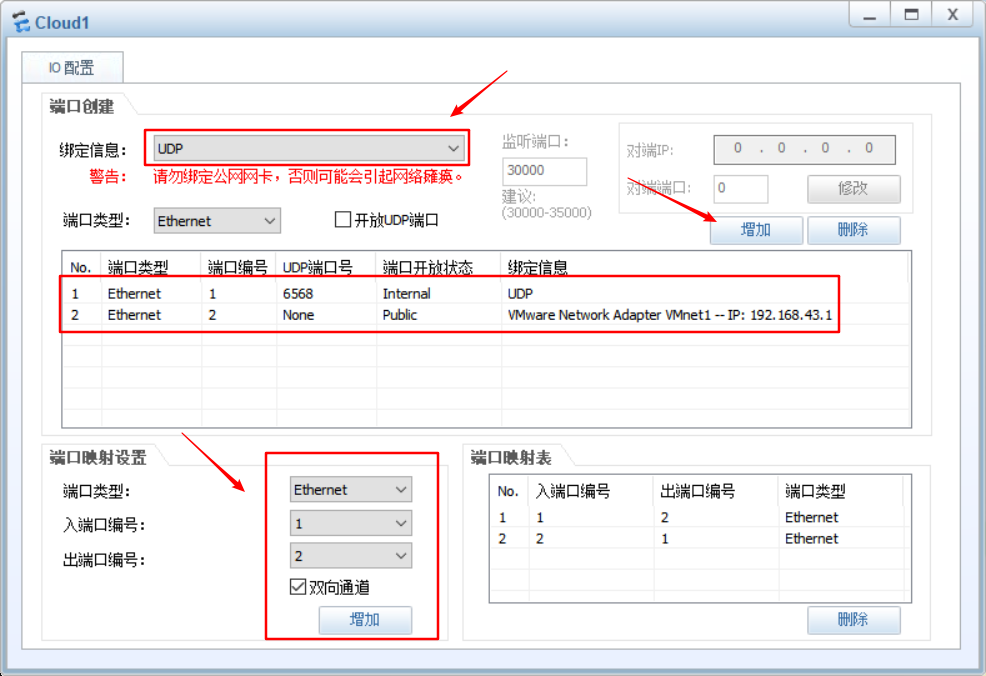Close the Cloud1 window

click(953, 15)
